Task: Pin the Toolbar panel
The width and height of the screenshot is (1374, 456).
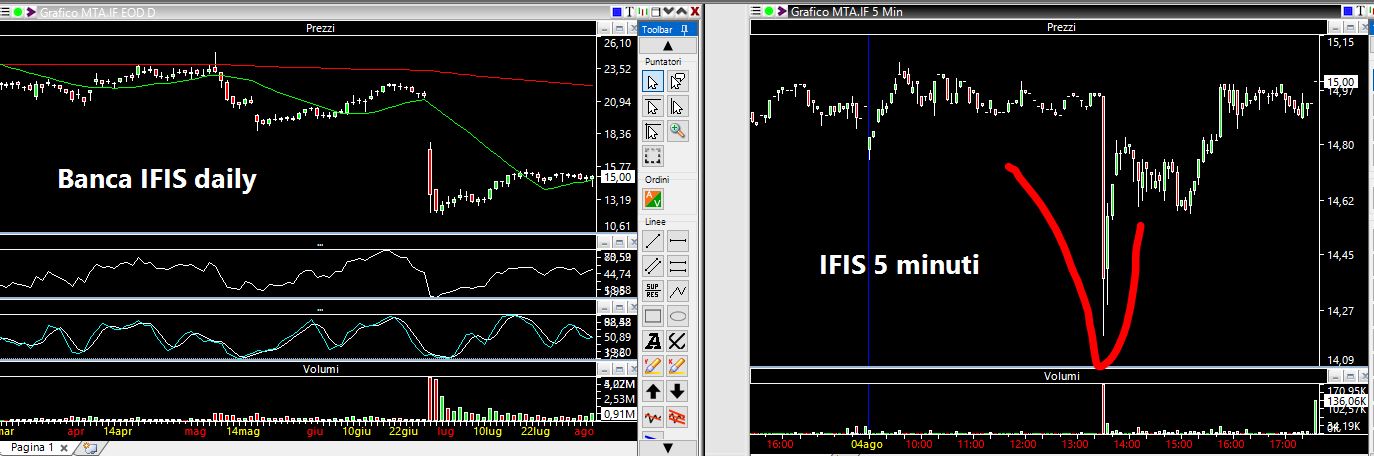Action: pyautogui.click(x=684, y=29)
